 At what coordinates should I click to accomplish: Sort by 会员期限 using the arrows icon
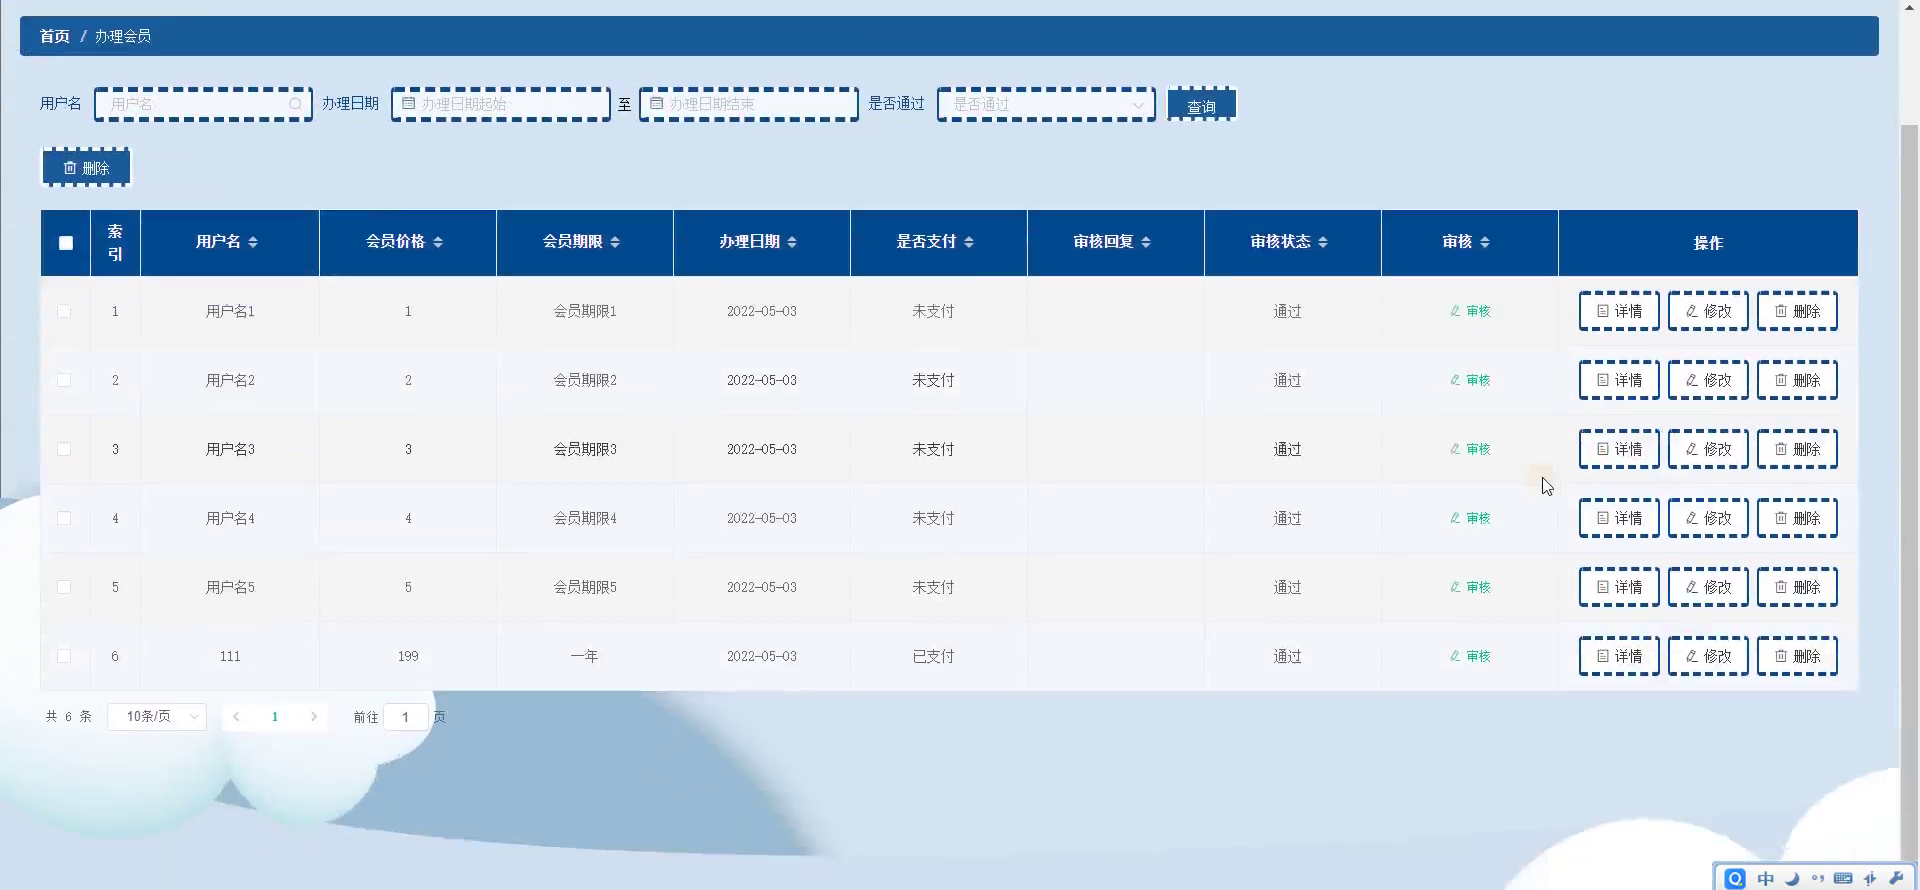click(x=615, y=242)
